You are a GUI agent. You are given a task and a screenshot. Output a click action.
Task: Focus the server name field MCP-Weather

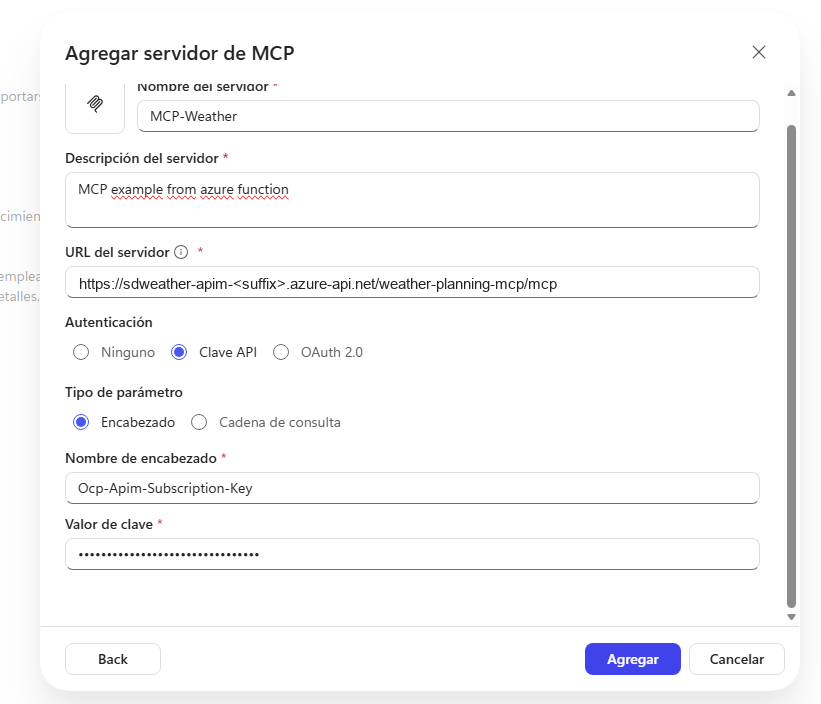448,116
